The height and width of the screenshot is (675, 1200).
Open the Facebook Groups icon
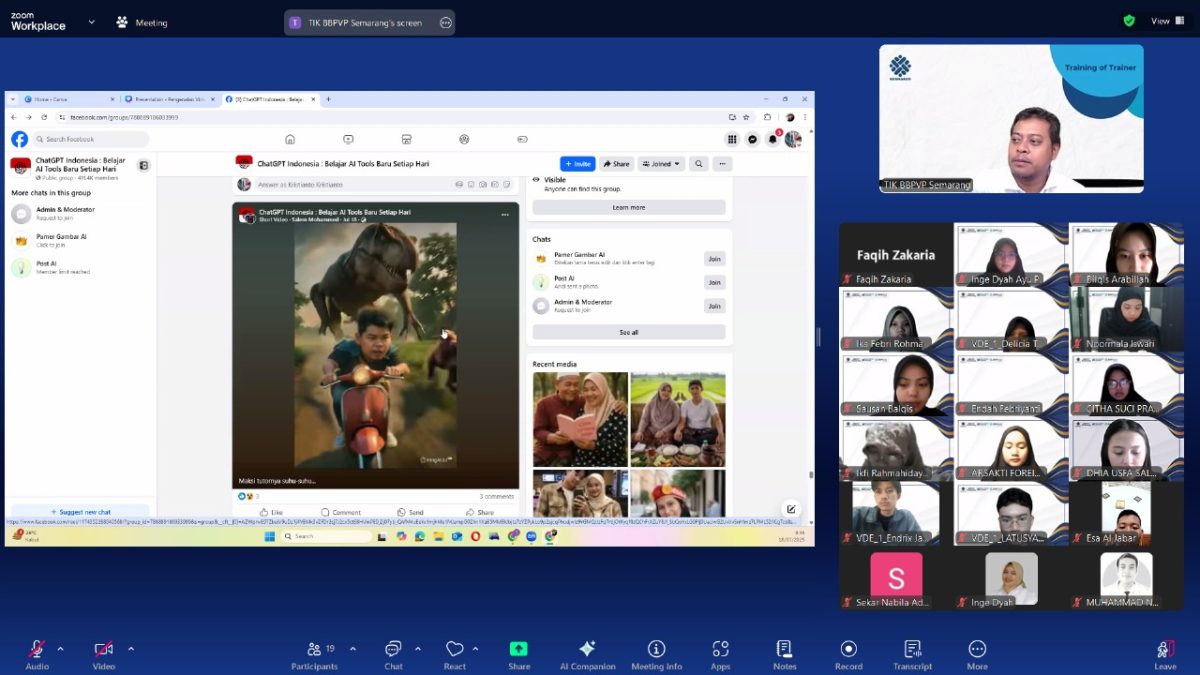[x=464, y=139]
